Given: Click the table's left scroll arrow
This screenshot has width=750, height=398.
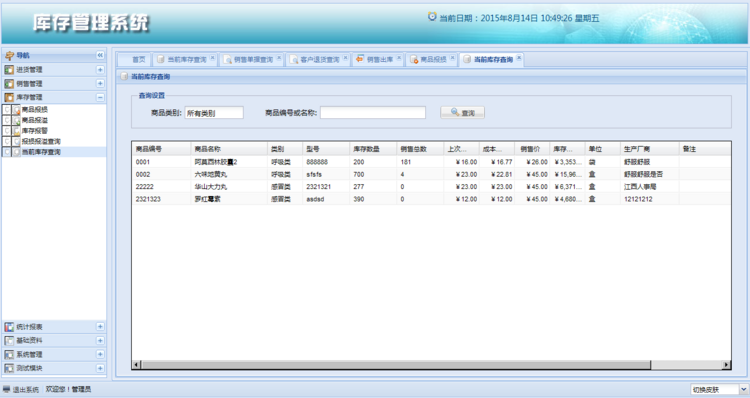Looking at the screenshot, I should [x=136, y=365].
